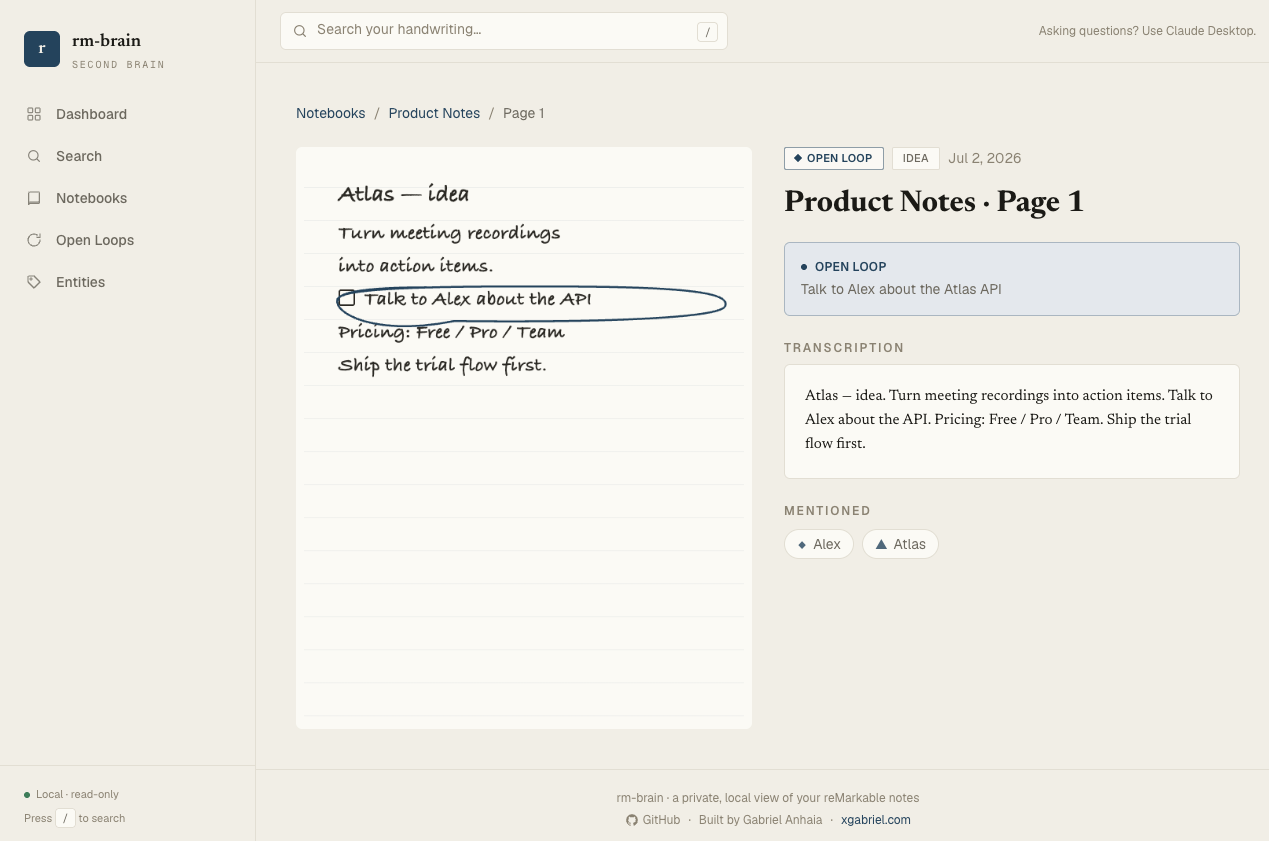Click the Notebooks book icon

tap(34, 198)
